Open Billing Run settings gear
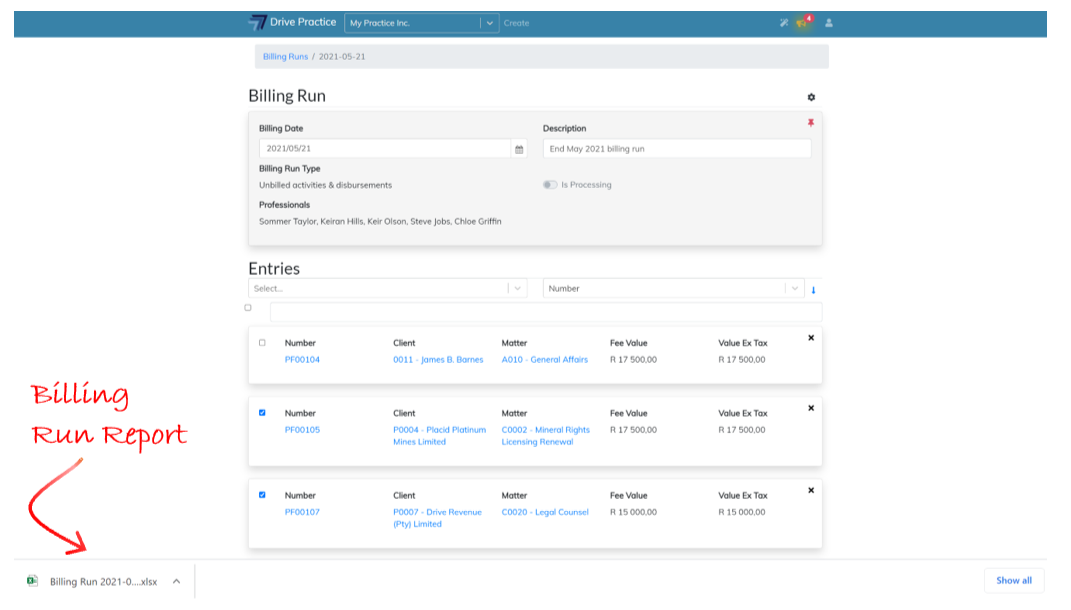The height and width of the screenshot is (610, 1071). pos(811,97)
